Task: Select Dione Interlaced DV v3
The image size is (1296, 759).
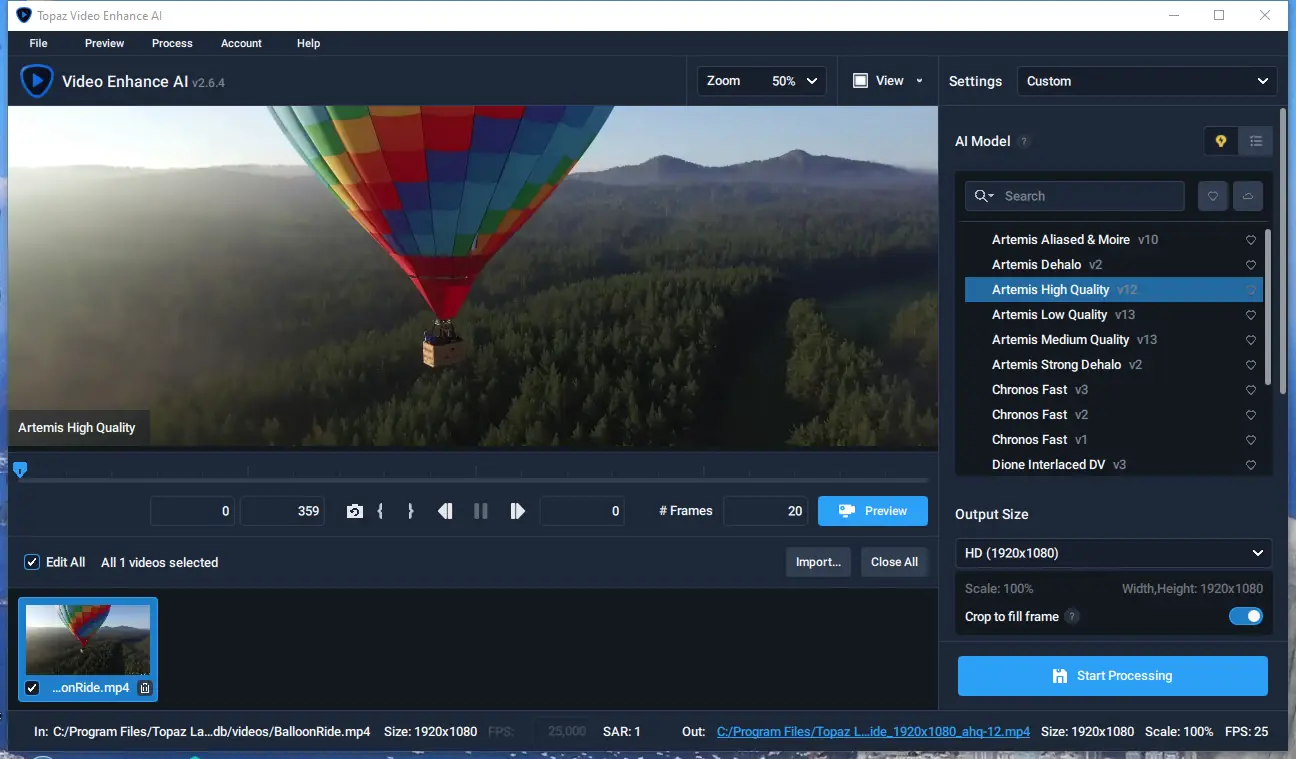Action: click(x=1114, y=465)
